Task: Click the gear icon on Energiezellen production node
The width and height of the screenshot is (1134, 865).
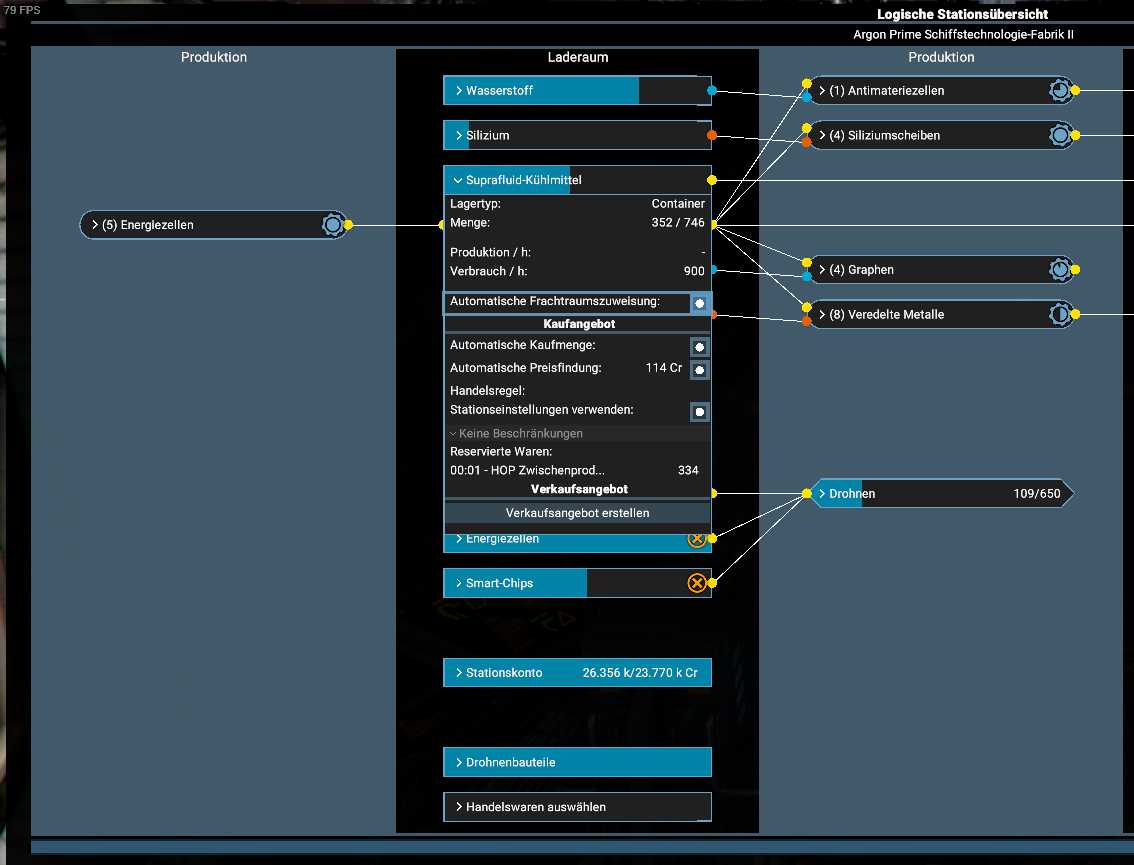Action: [333, 225]
